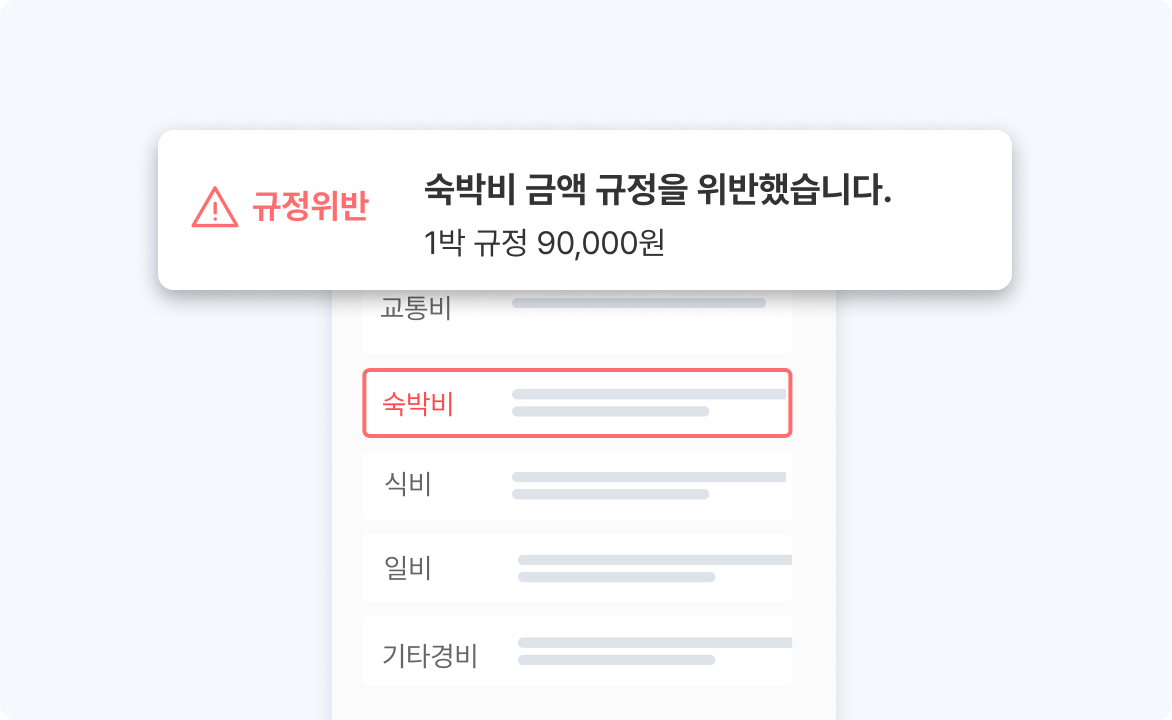Screen dimensions: 1172x720
Task: Click the lower placeholder line in 숙박비 row
Action: 610,411
